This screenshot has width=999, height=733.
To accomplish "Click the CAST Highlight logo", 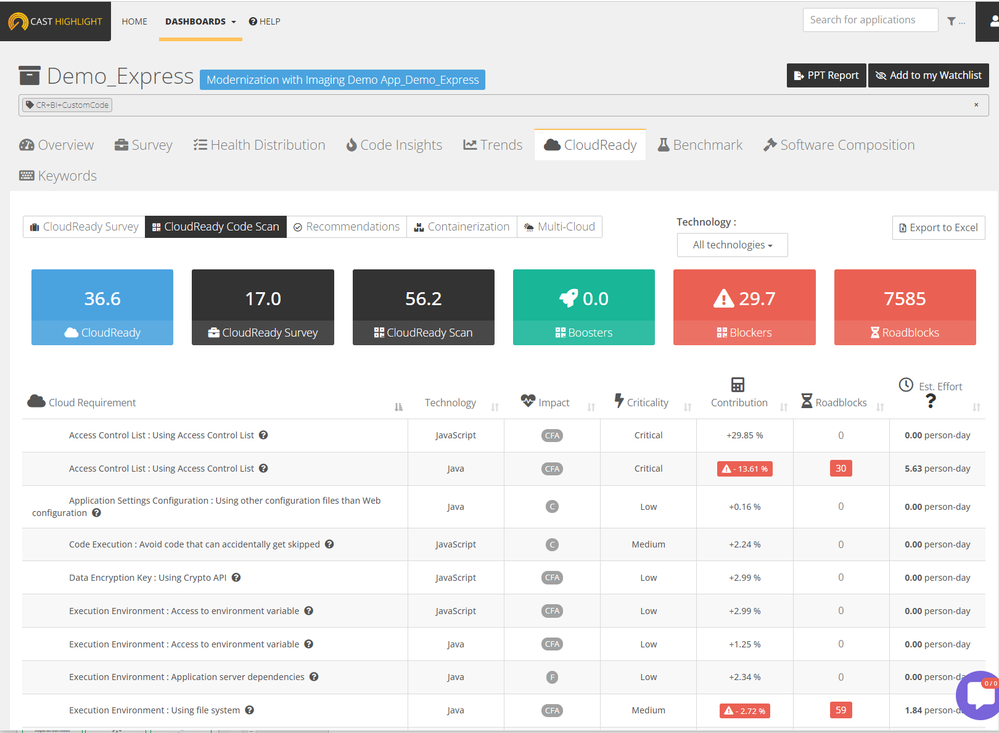I will coord(55,21).
